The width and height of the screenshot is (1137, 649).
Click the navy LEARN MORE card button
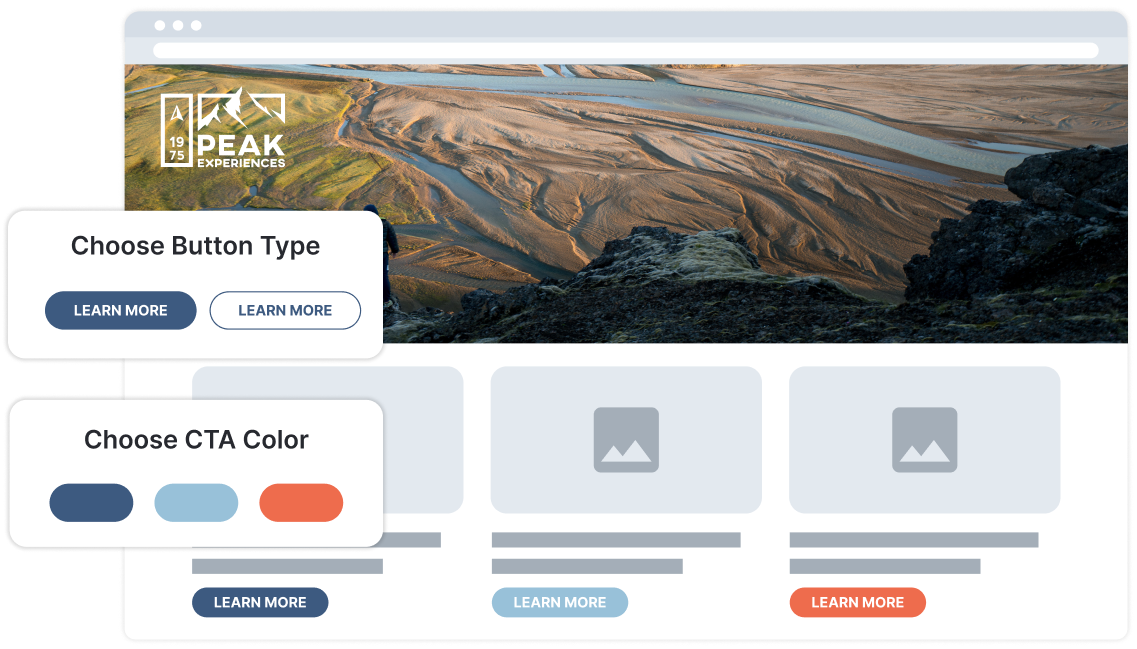tap(260, 603)
